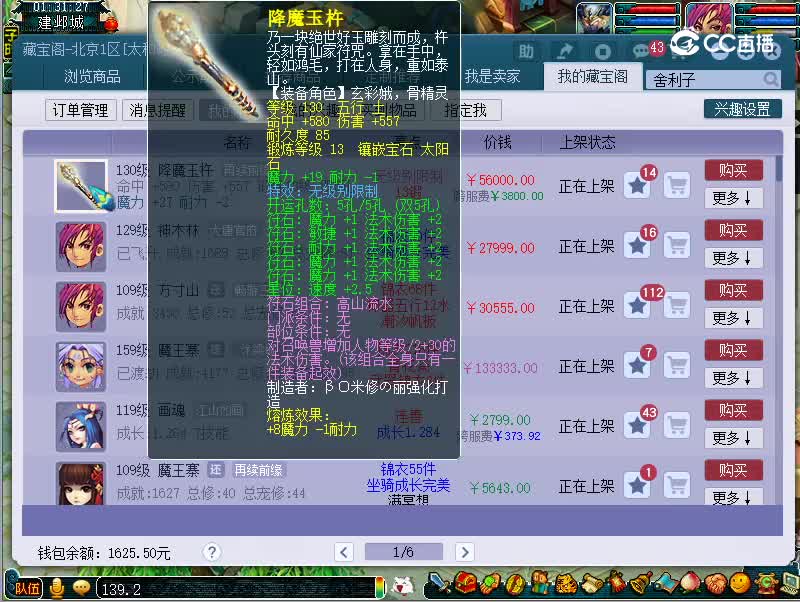Open 订单管理 sub-tab

click(x=81, y=110)
